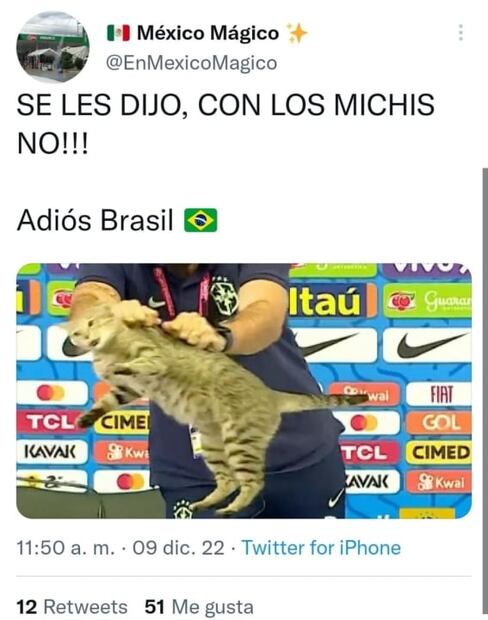This screenshot has width=488, height=620.
Task: Click the GOL sponsor logo in the photo
Action: pyautogui.click(x=439, y=423)
